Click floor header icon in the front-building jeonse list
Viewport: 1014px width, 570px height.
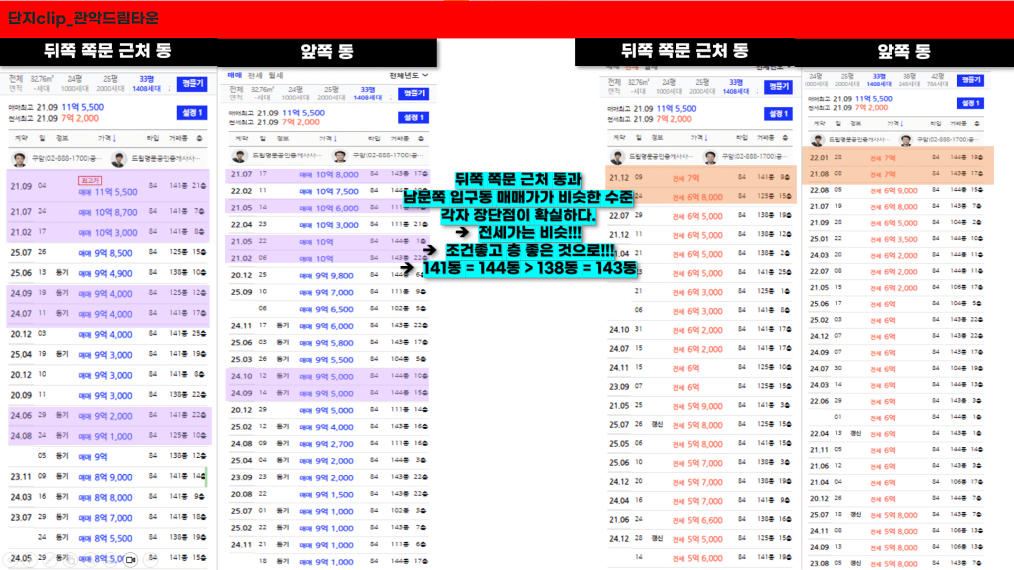976,124
